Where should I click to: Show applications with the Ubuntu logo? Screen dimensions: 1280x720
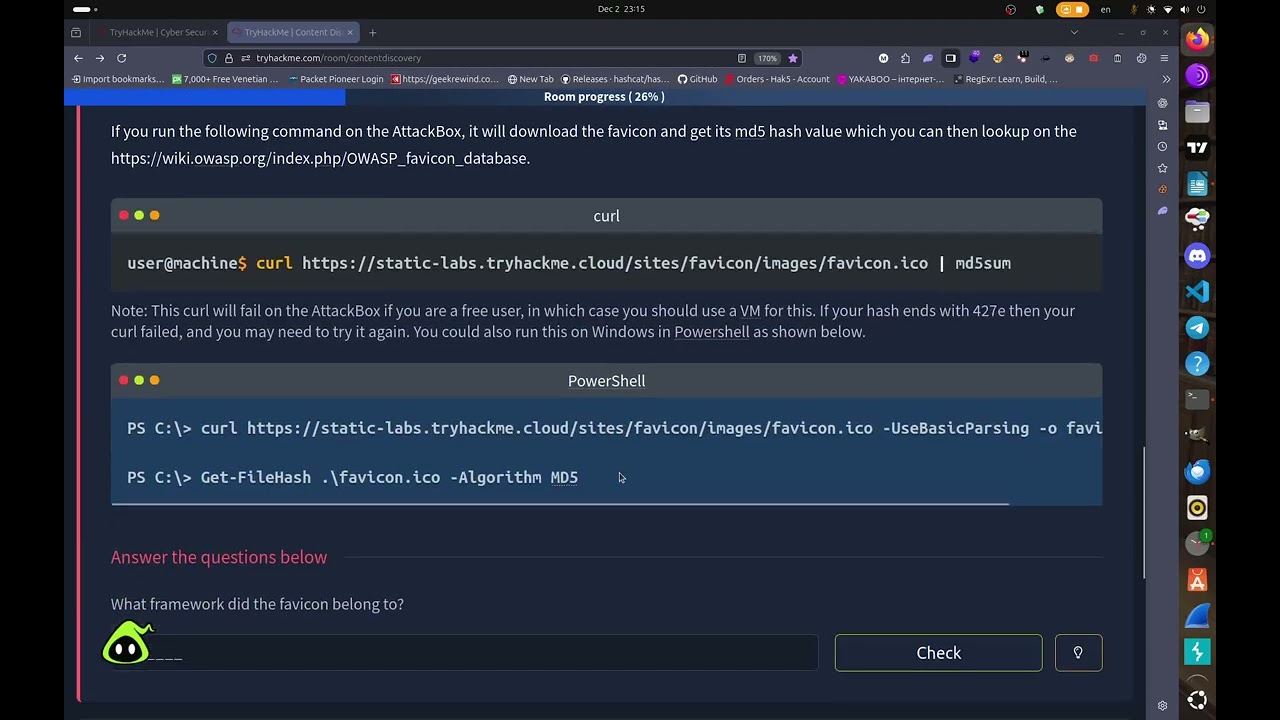1197,700
